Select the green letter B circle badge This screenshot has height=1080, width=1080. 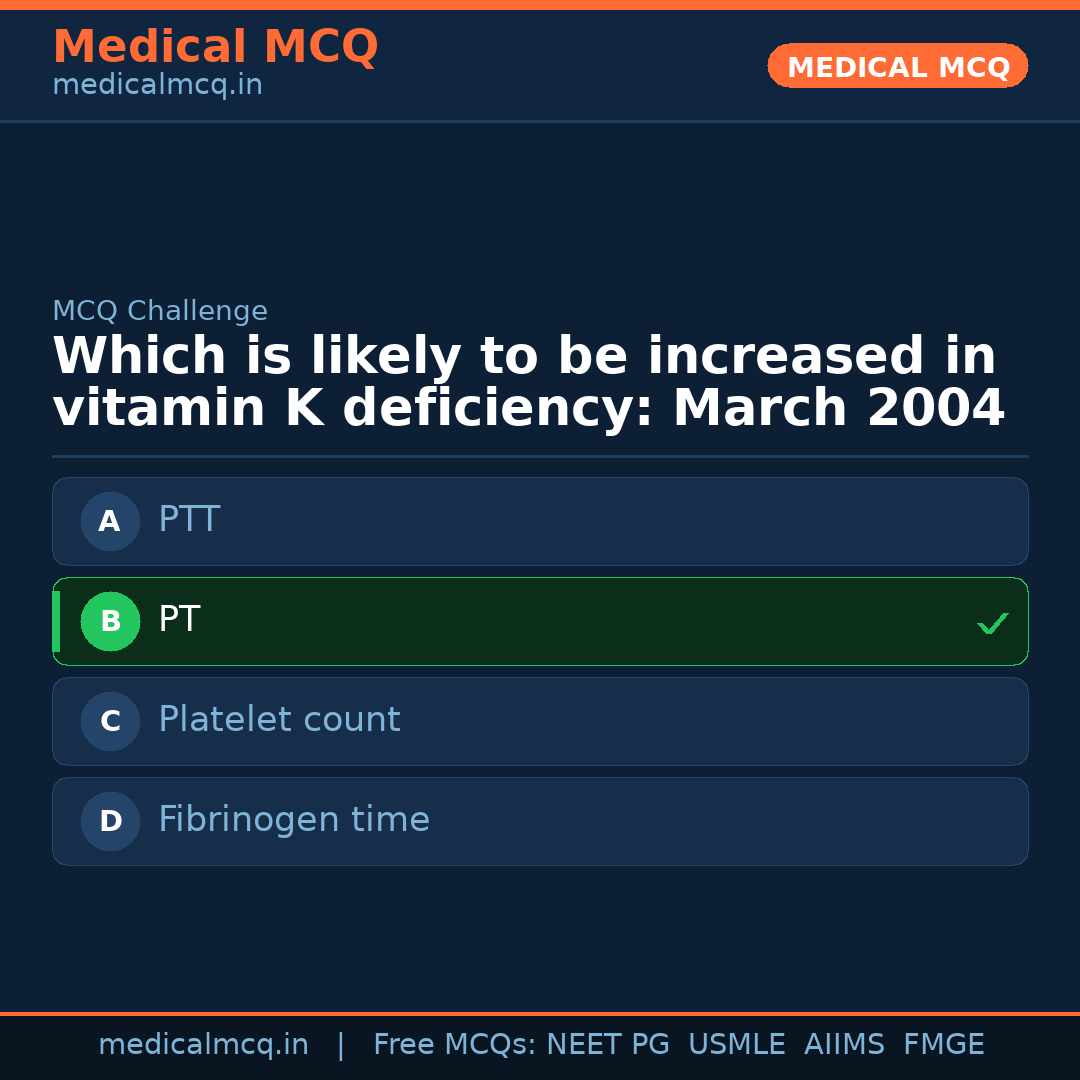point(110,621)
